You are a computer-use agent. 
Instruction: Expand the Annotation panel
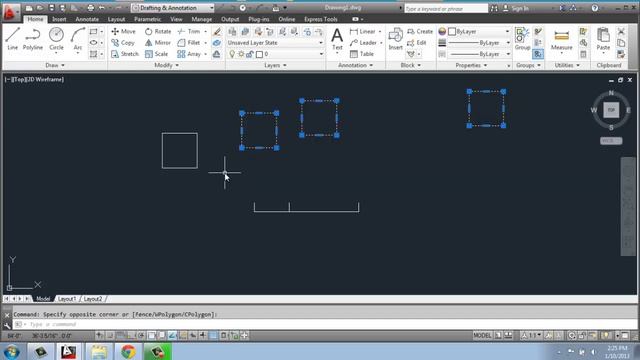click(x=355, y=65)
